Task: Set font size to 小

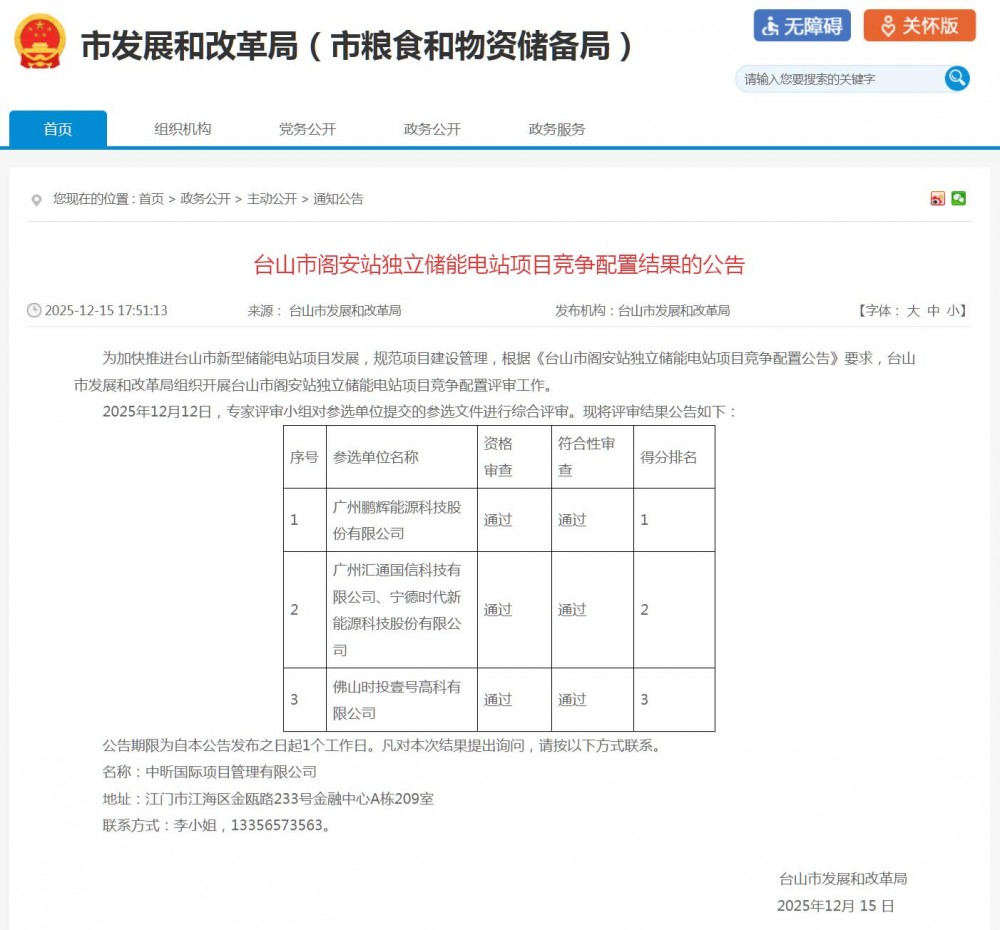Action: (953, 311)
